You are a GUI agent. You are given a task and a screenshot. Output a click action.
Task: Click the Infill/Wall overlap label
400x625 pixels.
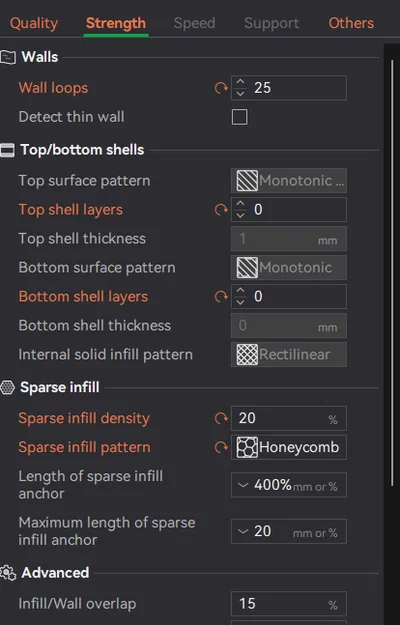tap(77, 603)
